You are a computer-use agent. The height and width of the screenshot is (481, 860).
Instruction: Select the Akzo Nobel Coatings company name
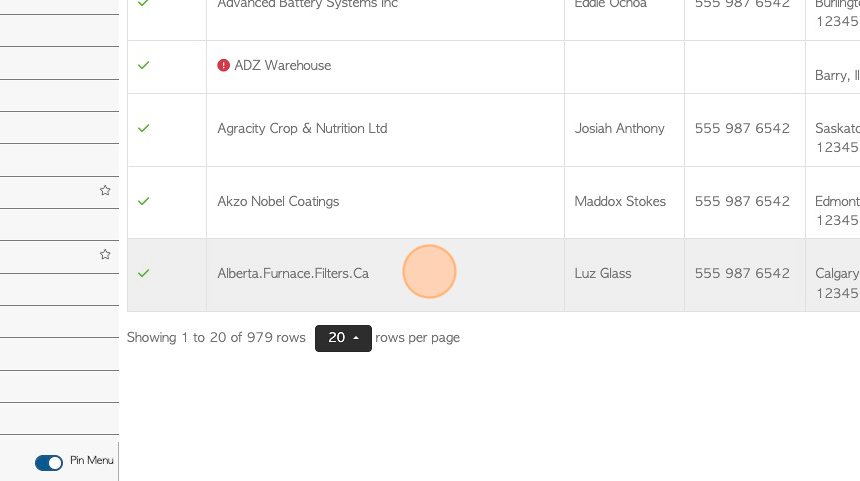click(x=278, y=201)
